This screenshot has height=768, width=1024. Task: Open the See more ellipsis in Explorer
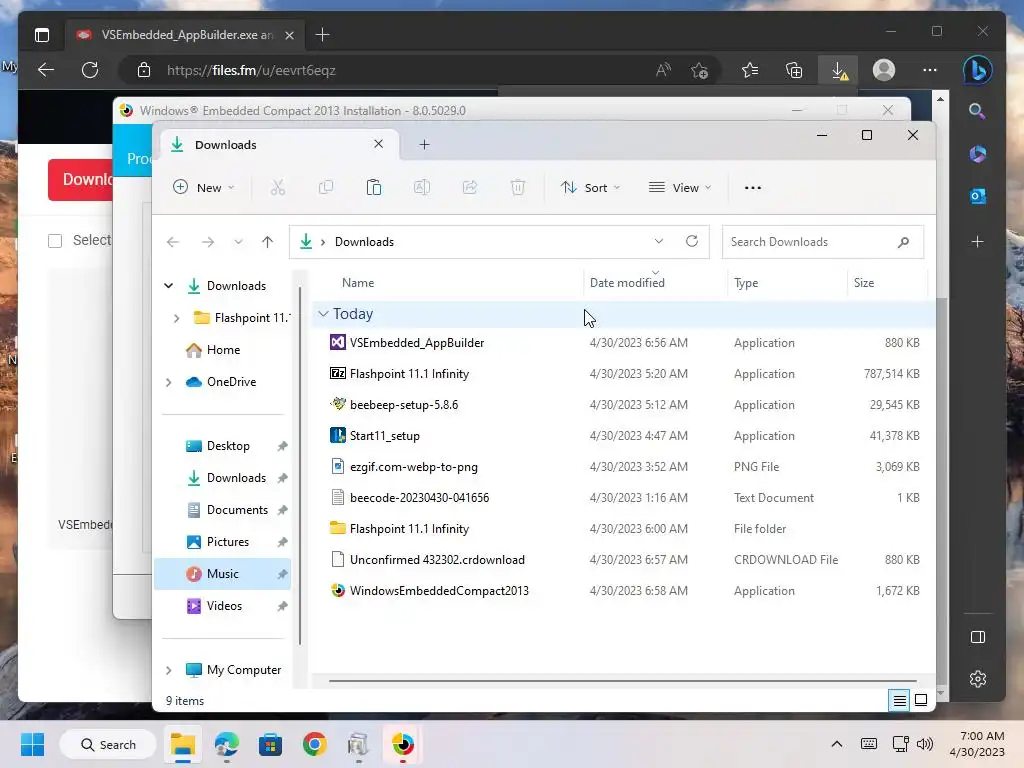pyautogui.click(x=752, y=188)
